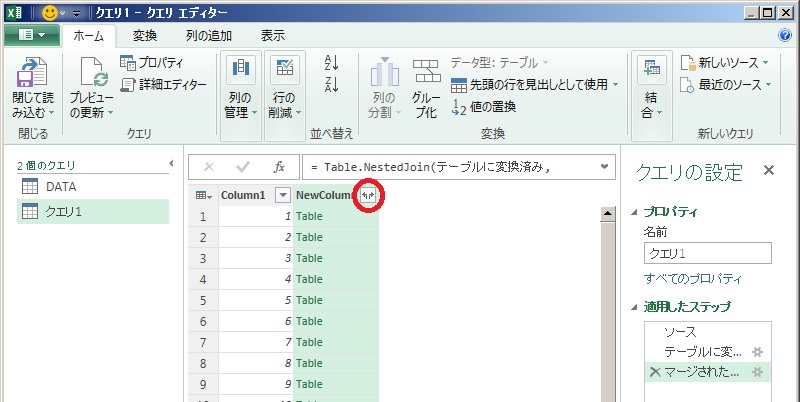Screen dimensions: 800x402
Task: Select the クエリ1 query
Action: [x=93, y=212]
